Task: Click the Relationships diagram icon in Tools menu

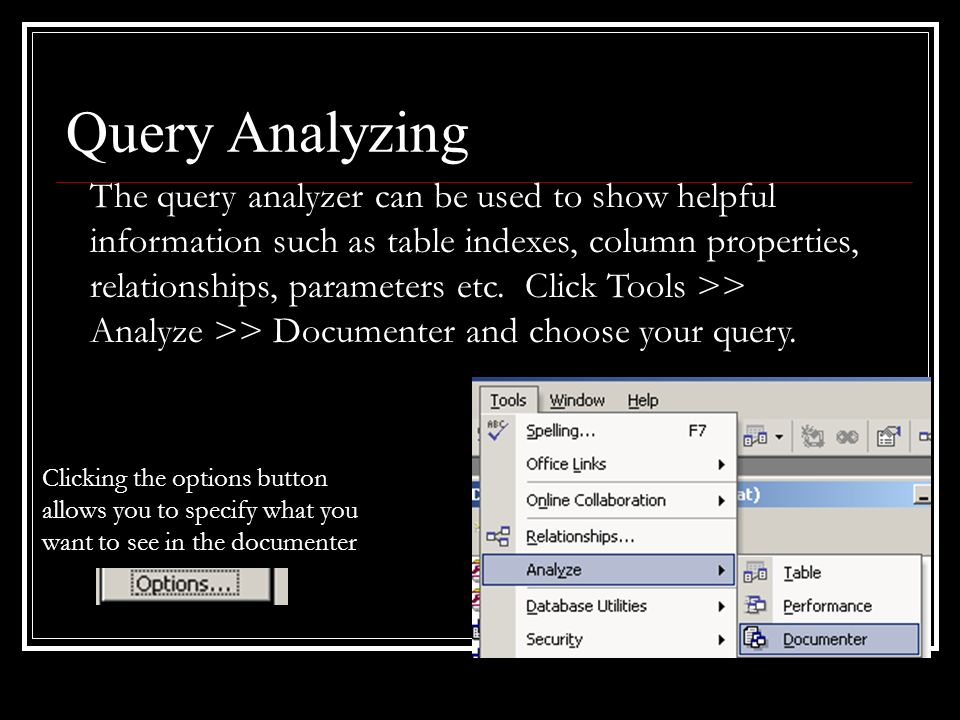Action: (498, 536)
